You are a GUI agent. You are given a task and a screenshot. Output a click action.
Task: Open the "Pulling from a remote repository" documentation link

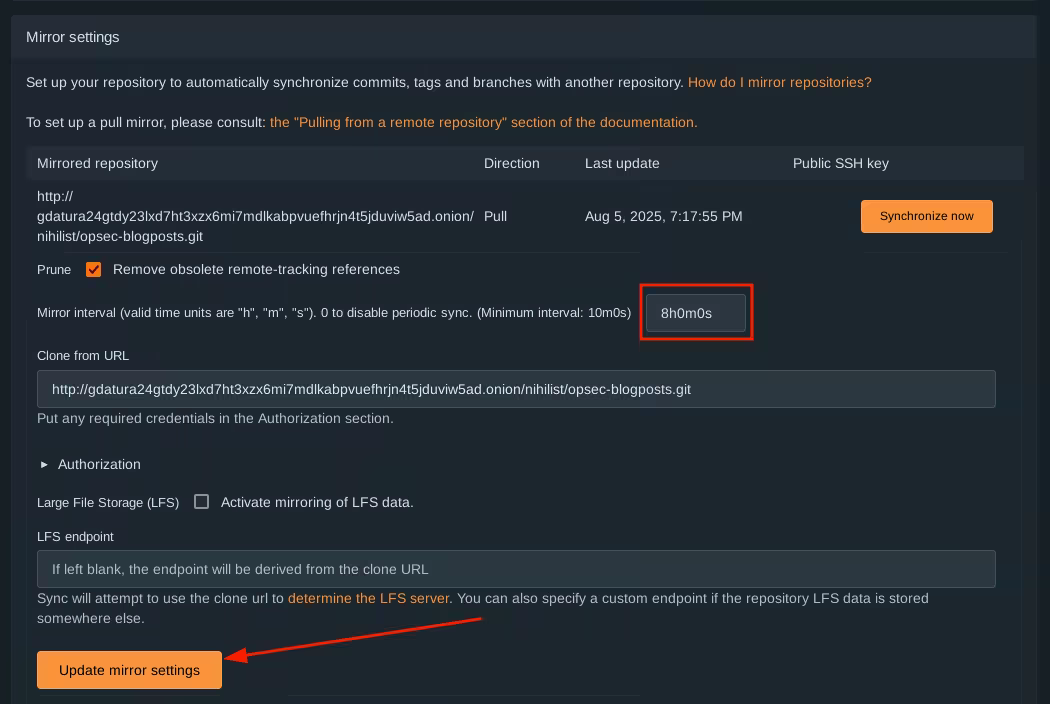pos(483,122)
